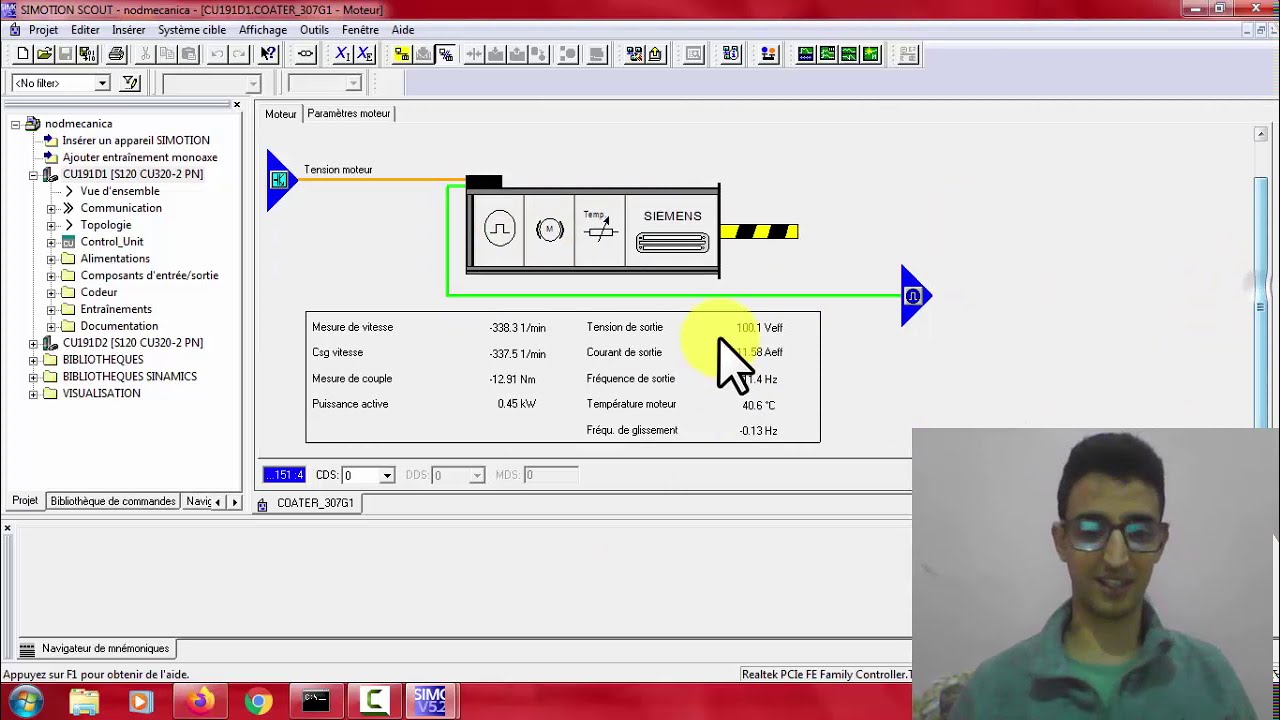Viewport: 1280px width, 720px height.
Task: Collapse the CU191D1 device node
Action: (33, 174)
